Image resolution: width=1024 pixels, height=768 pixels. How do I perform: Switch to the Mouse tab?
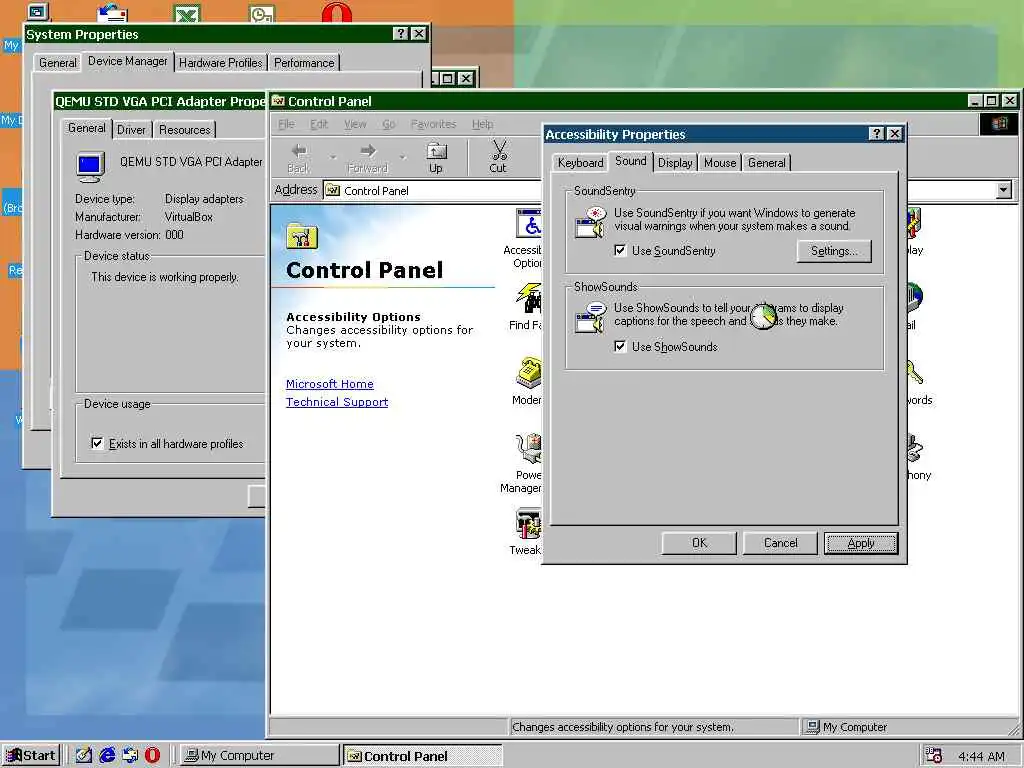(x=720, y=163)
